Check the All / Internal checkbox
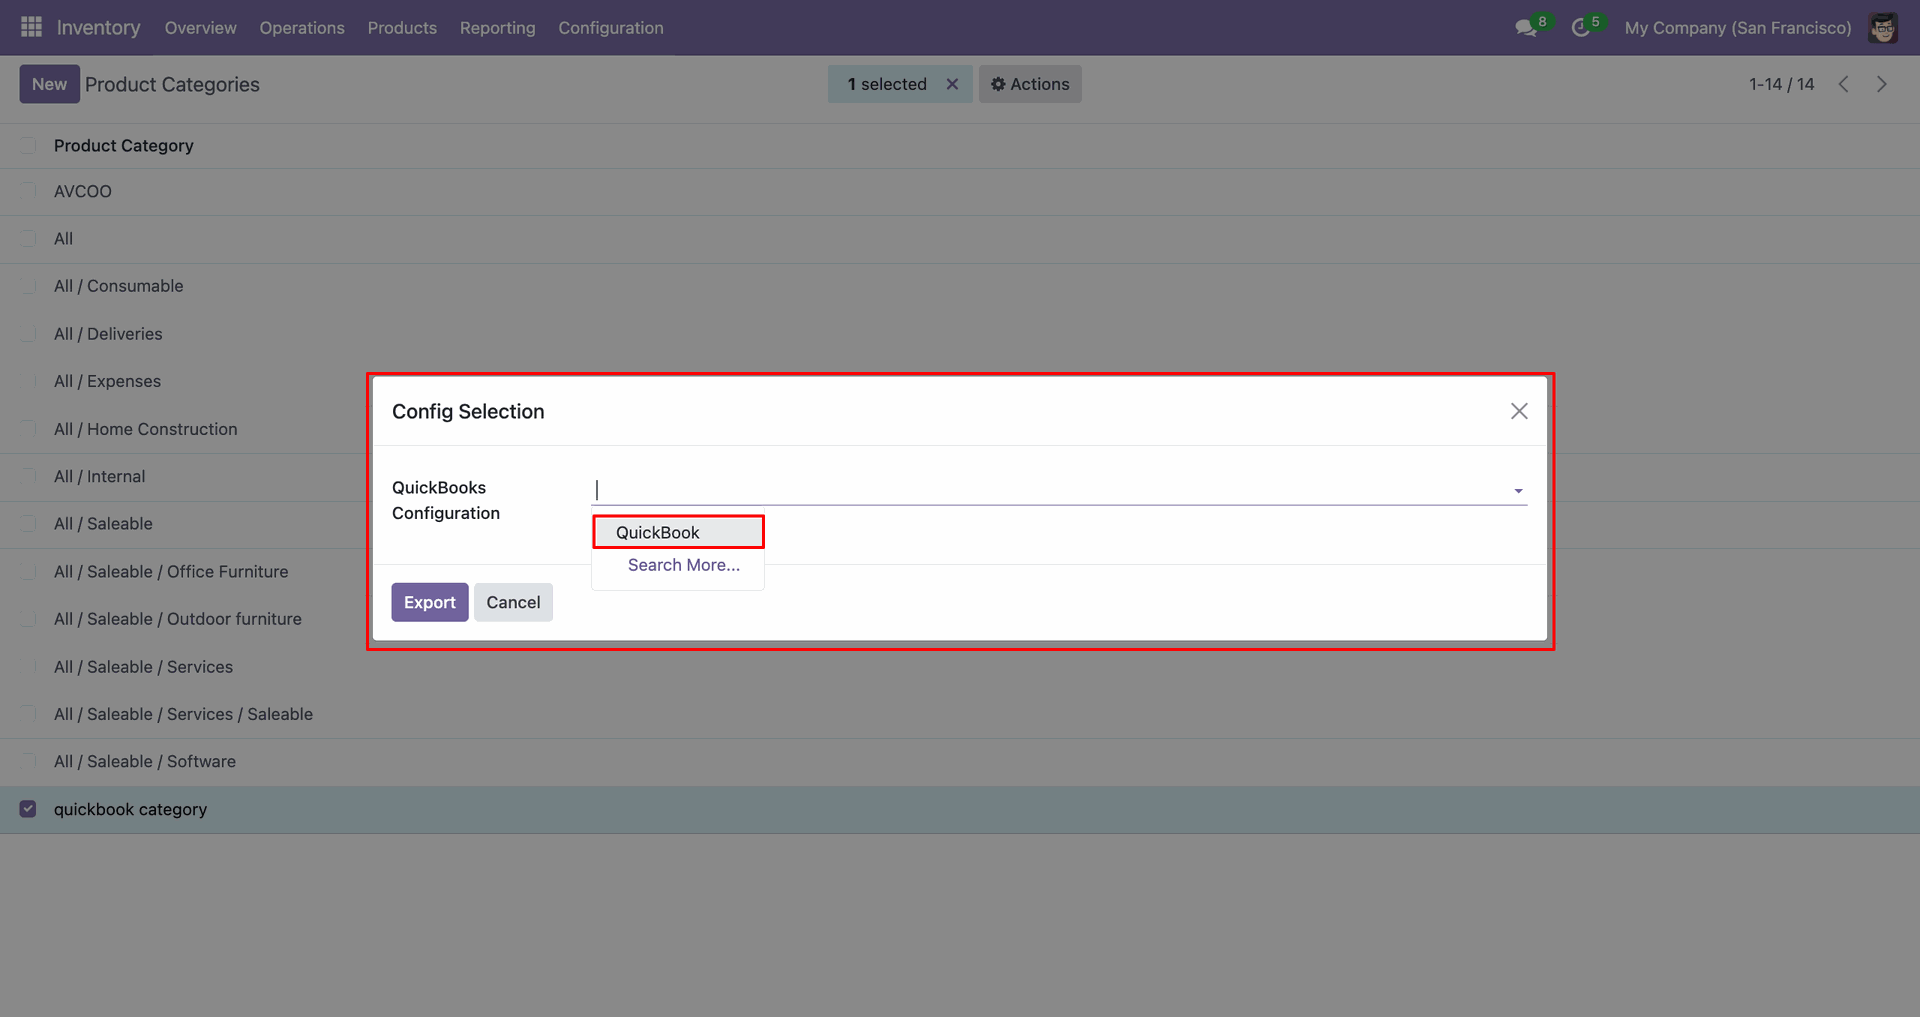This screenshot has height=1017, width=1920. [28, 476]
